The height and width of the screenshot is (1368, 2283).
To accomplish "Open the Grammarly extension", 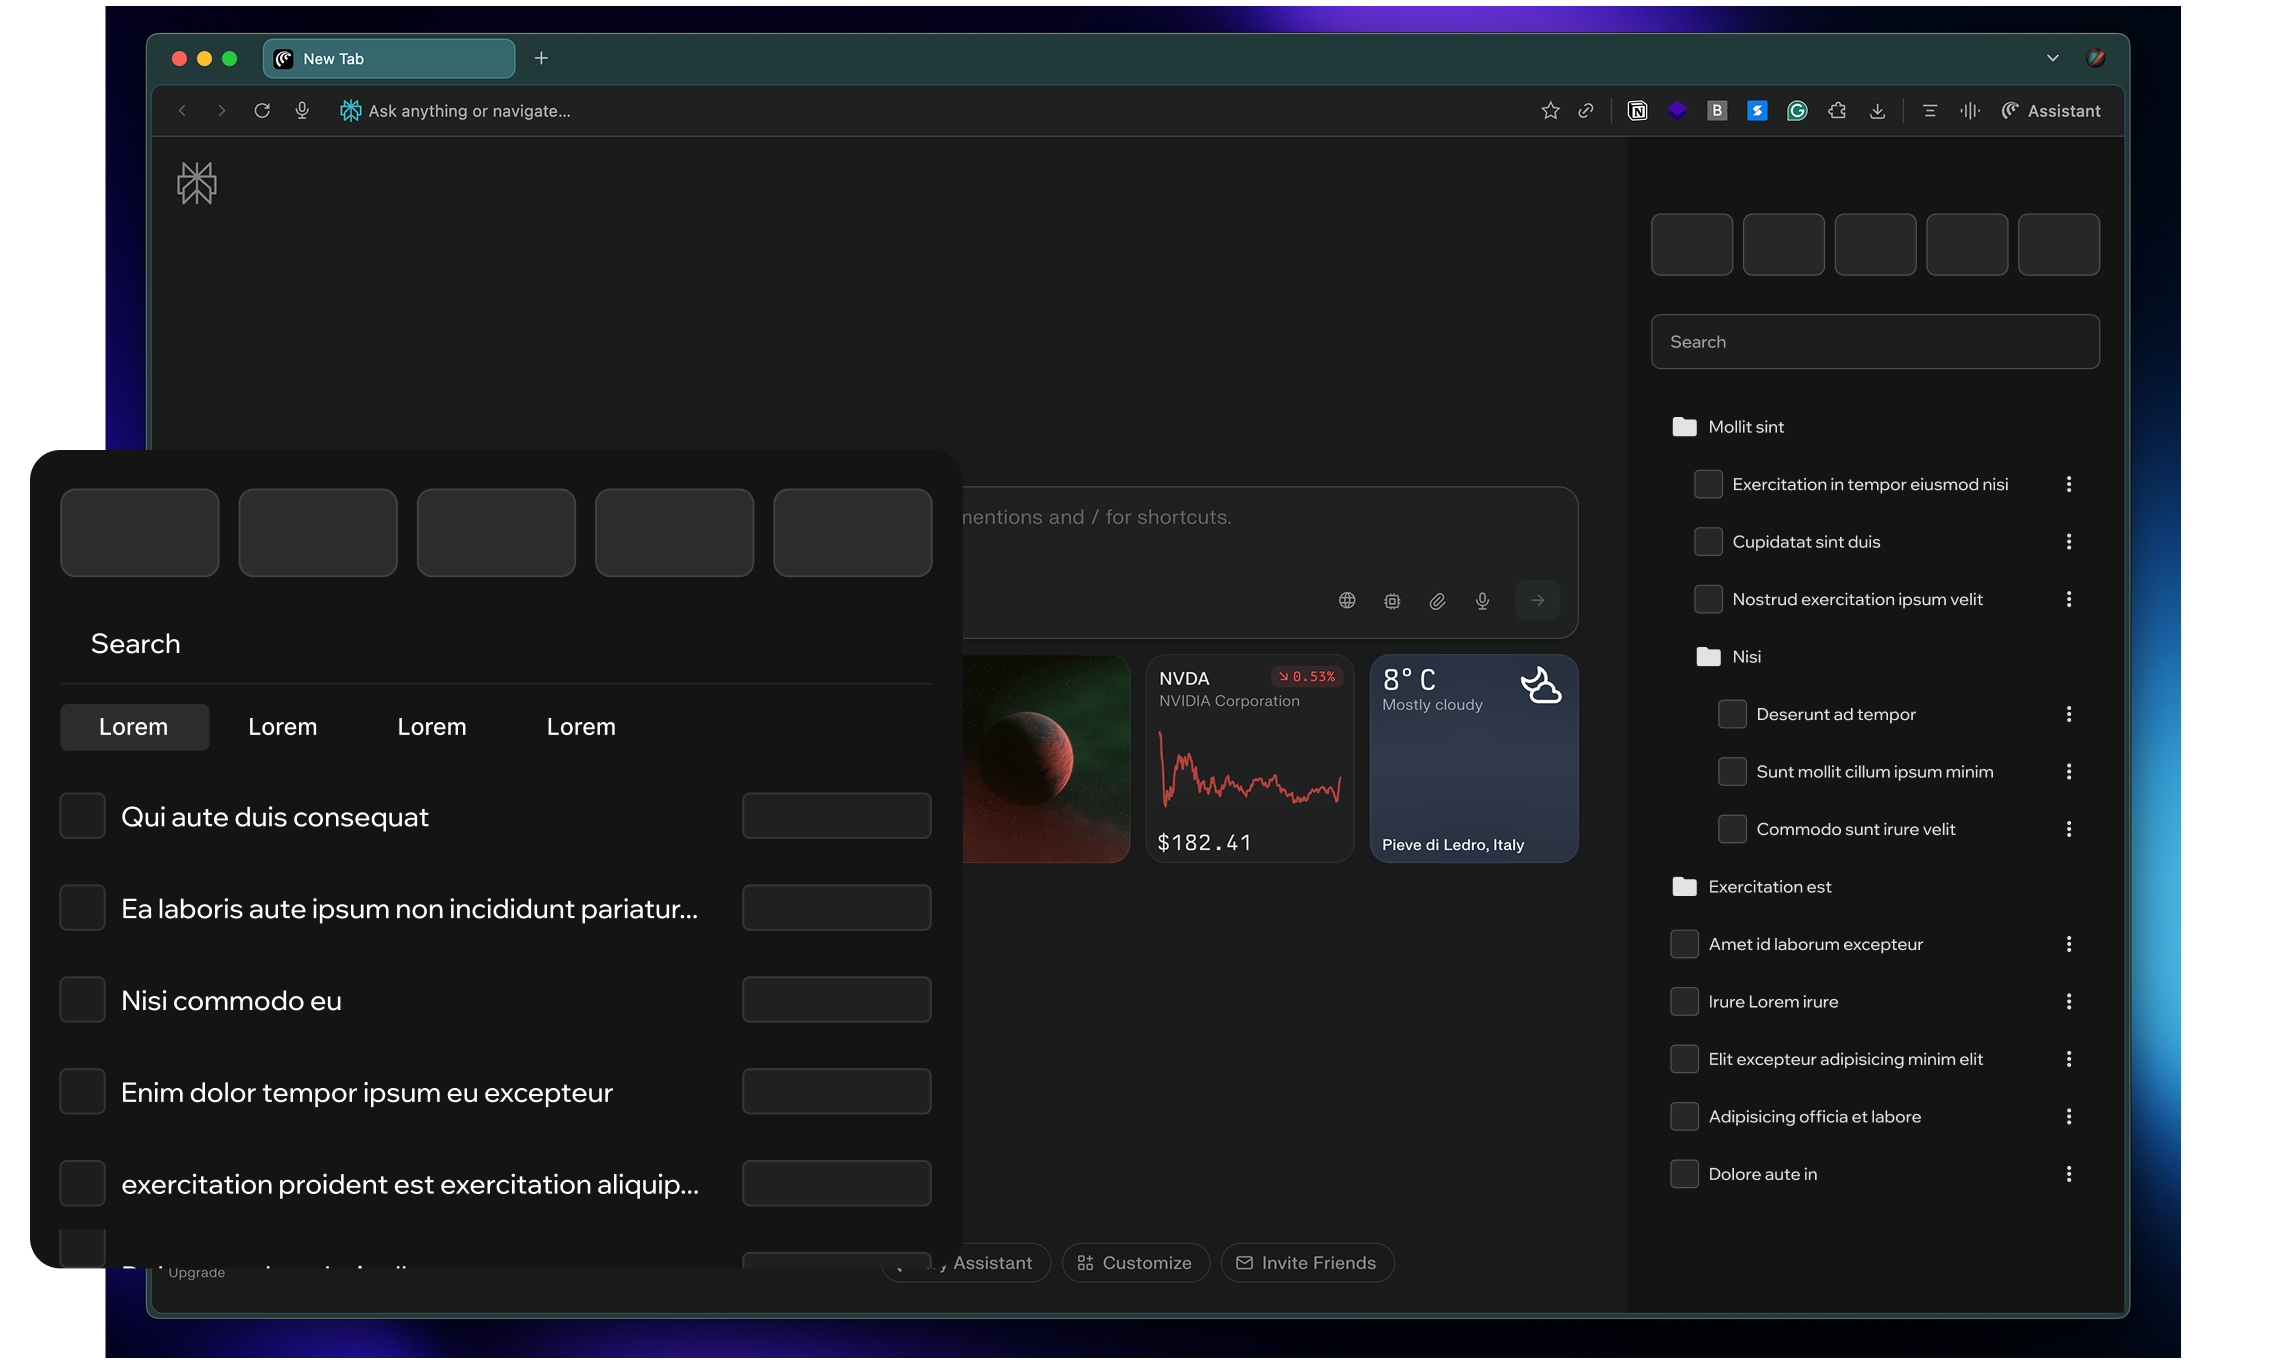I will (1797, 111).
